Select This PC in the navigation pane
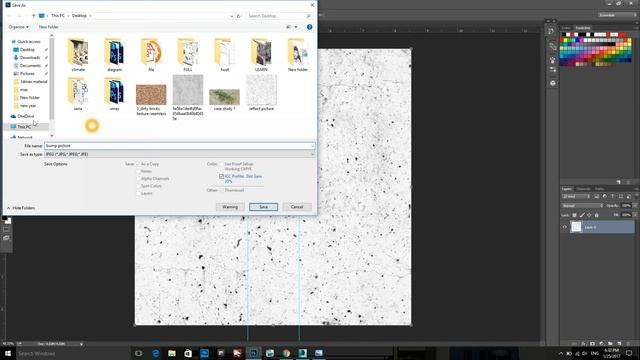 pos(24,127)
